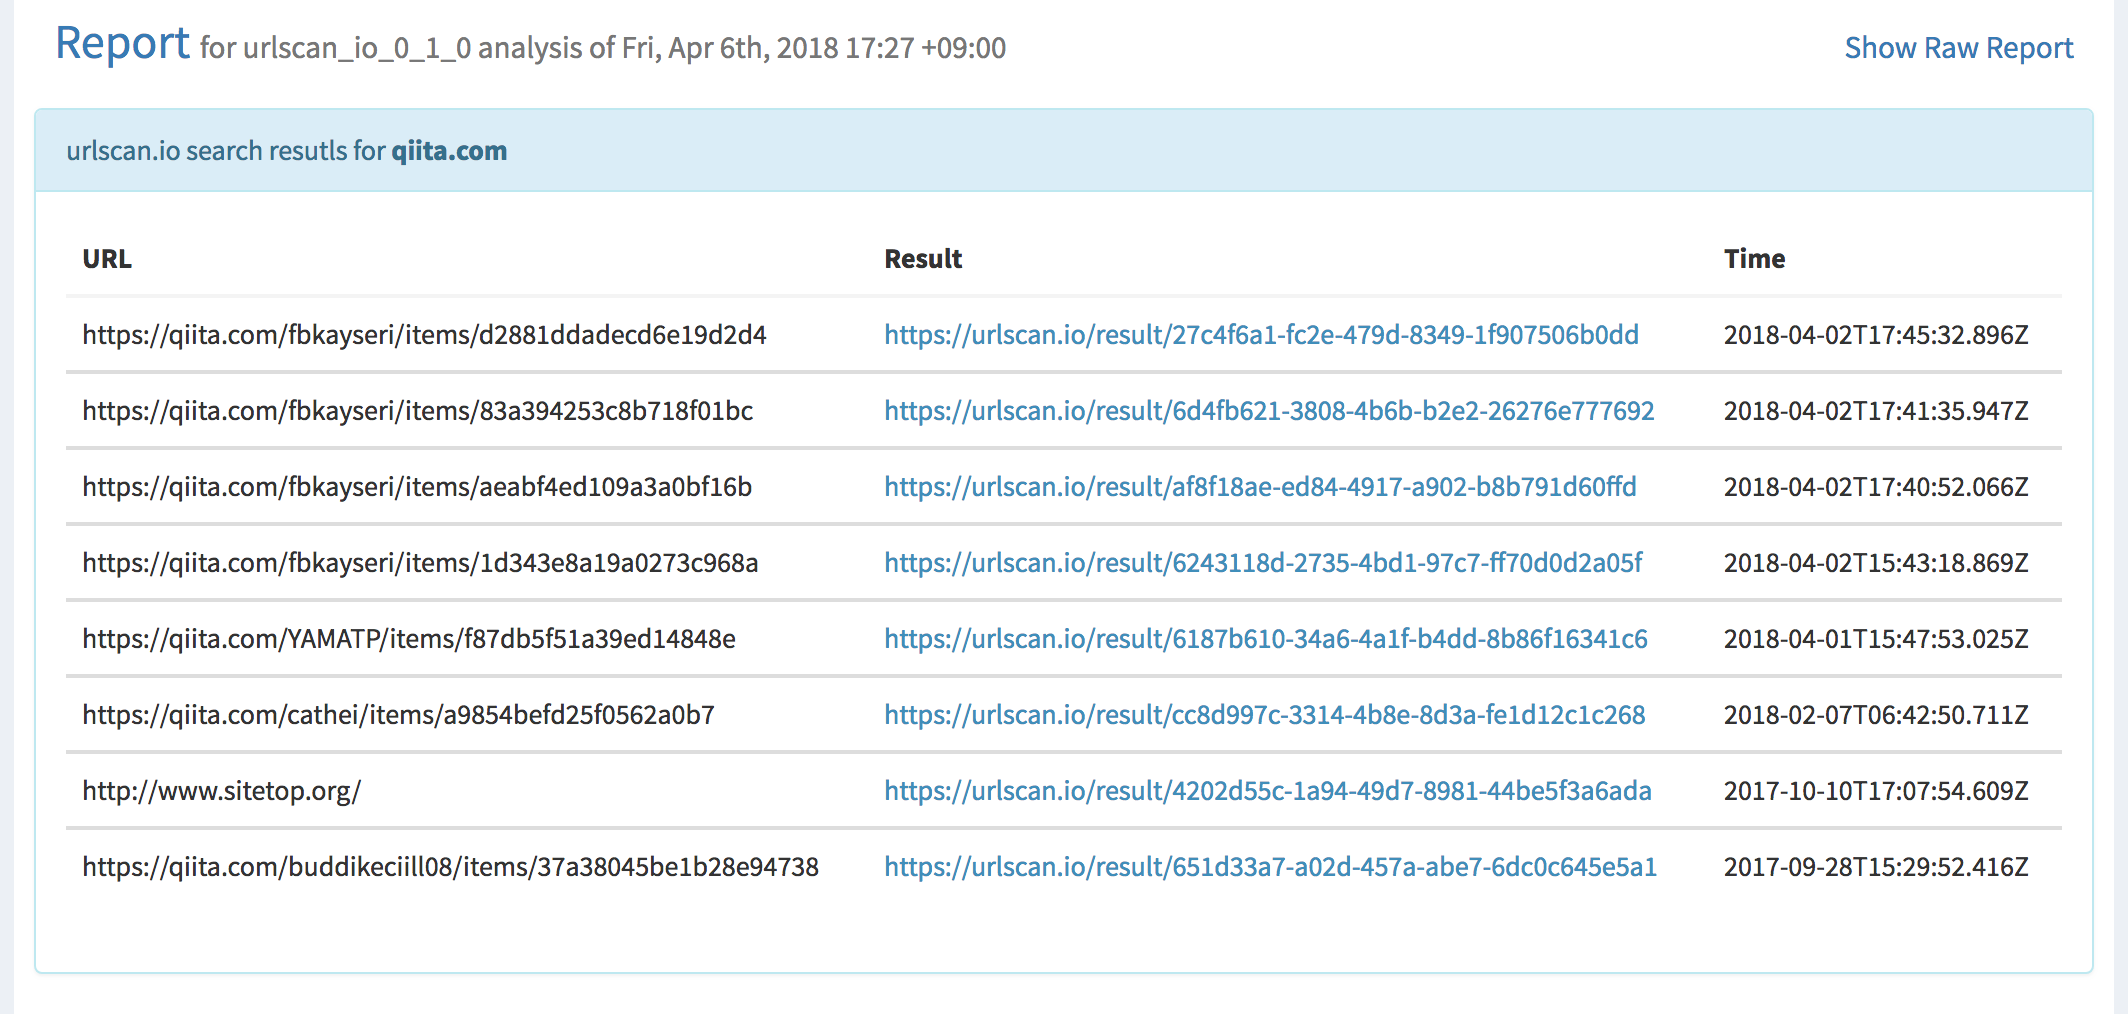Click URL ending 1d343e8a19a0273c968a
The height and width of the screenshot is (1014, 2128).
point(420,563)
